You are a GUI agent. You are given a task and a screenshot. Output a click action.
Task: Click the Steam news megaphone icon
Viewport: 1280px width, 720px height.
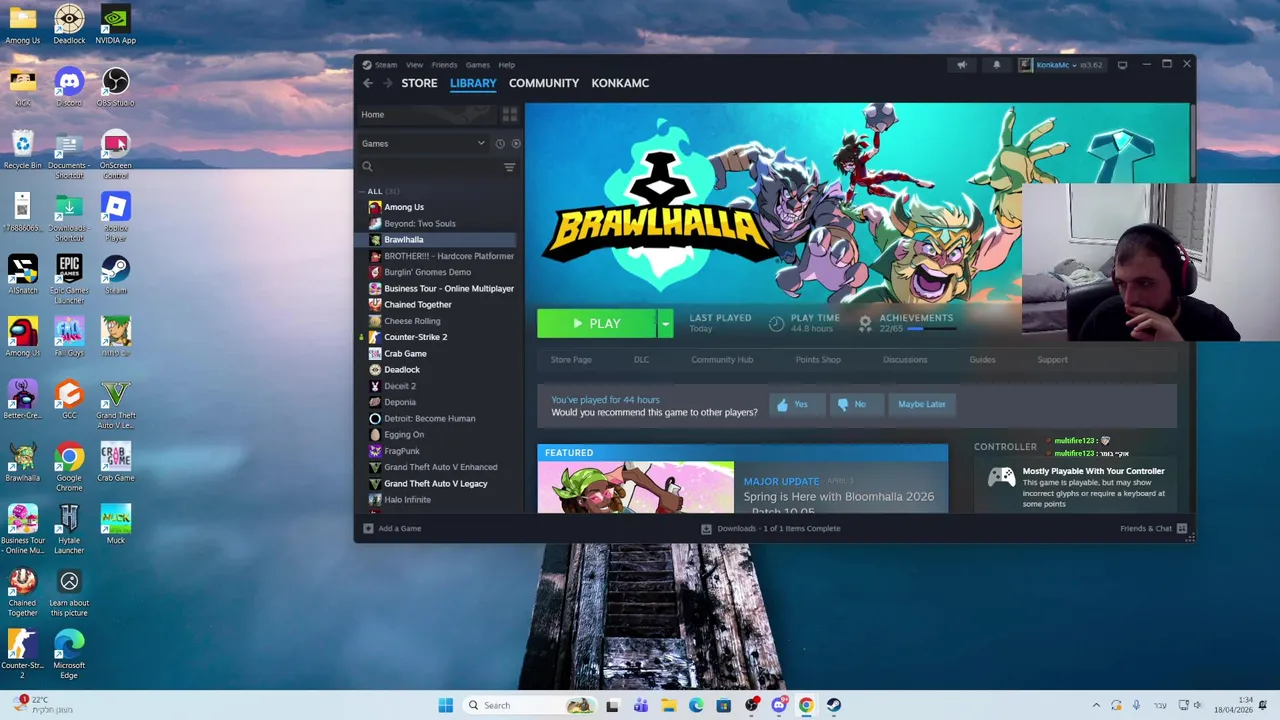tap(962, 65)
